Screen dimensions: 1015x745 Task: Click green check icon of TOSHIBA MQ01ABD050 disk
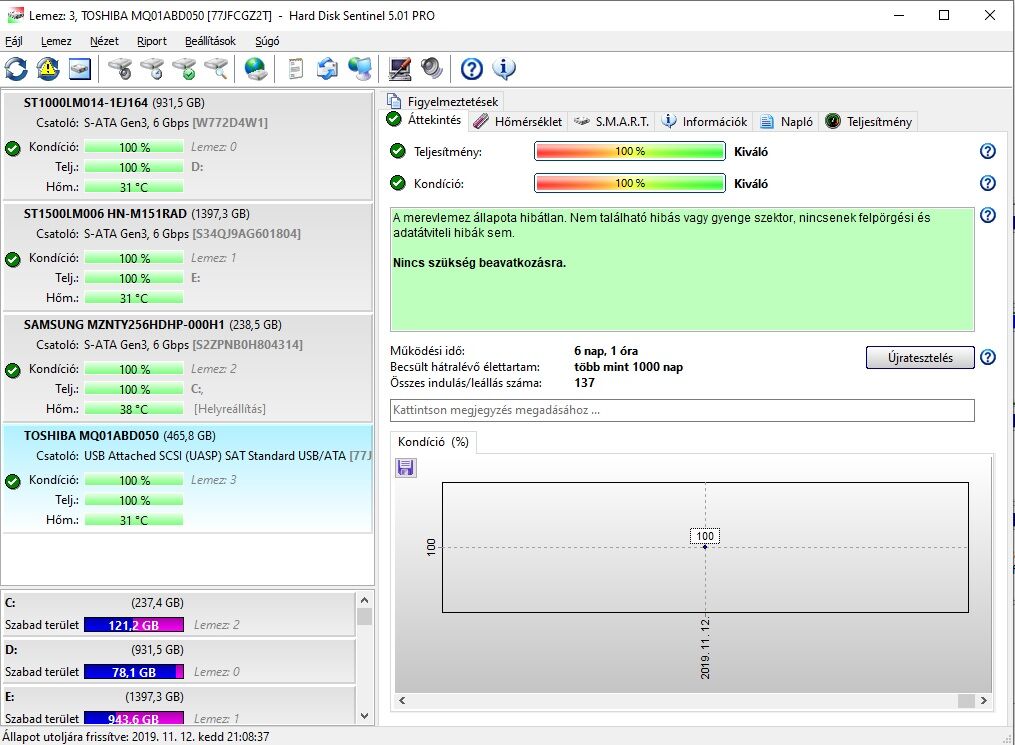tap(13, 481)
